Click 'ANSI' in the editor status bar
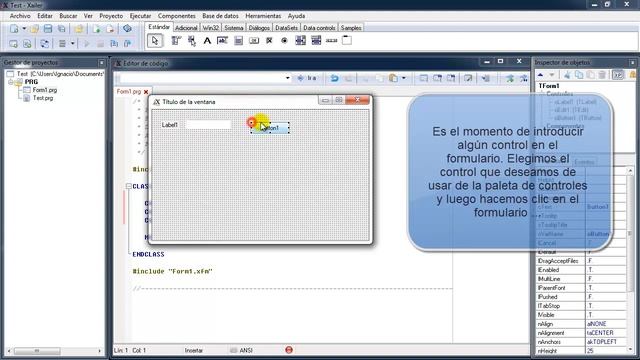 point(246,350)
